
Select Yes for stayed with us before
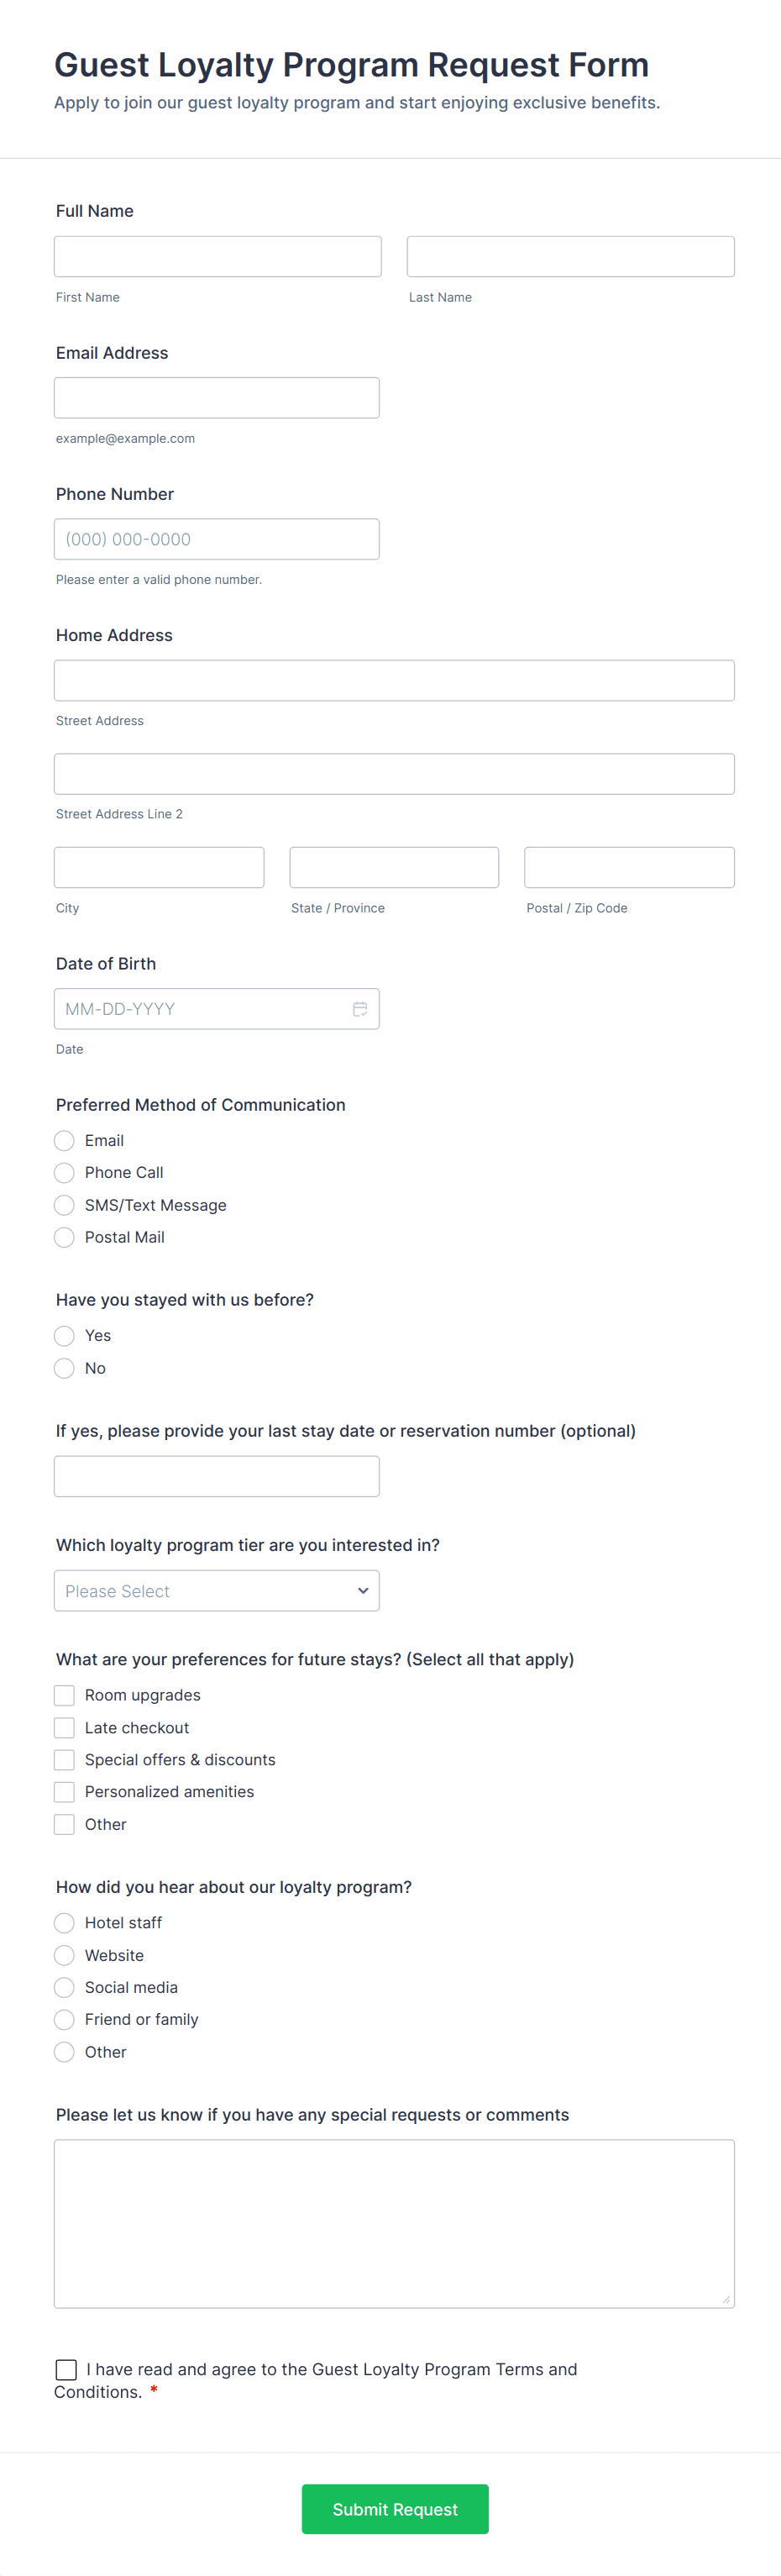coord(65,1335)
